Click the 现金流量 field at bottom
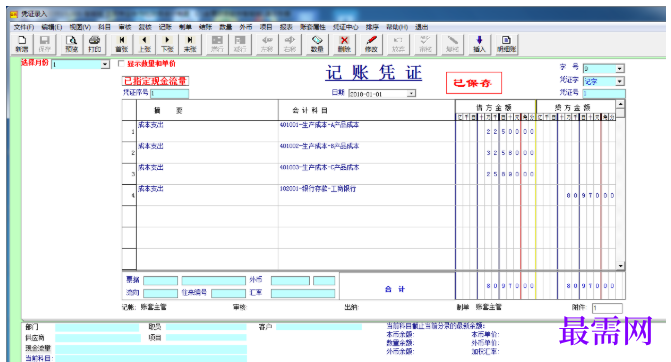The height and width of the screenshot is (362, 671). [151, 349]
